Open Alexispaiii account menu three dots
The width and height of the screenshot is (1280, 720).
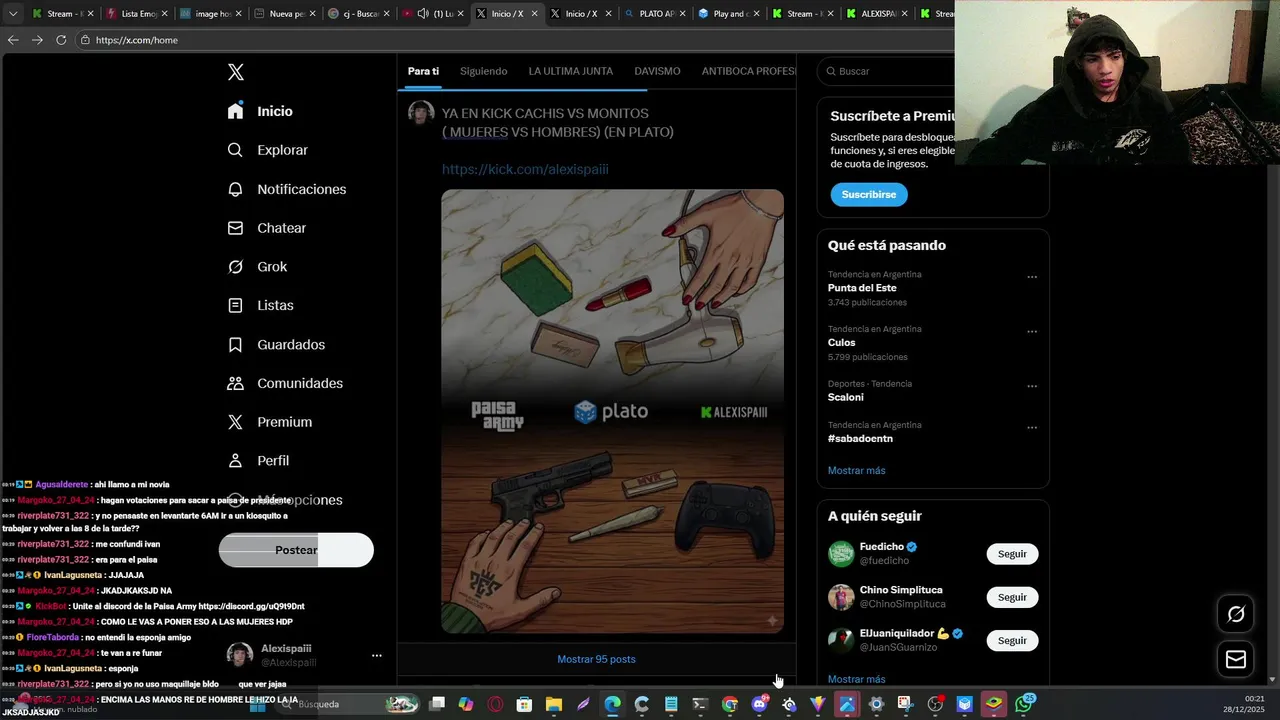[x=377, y=656]
